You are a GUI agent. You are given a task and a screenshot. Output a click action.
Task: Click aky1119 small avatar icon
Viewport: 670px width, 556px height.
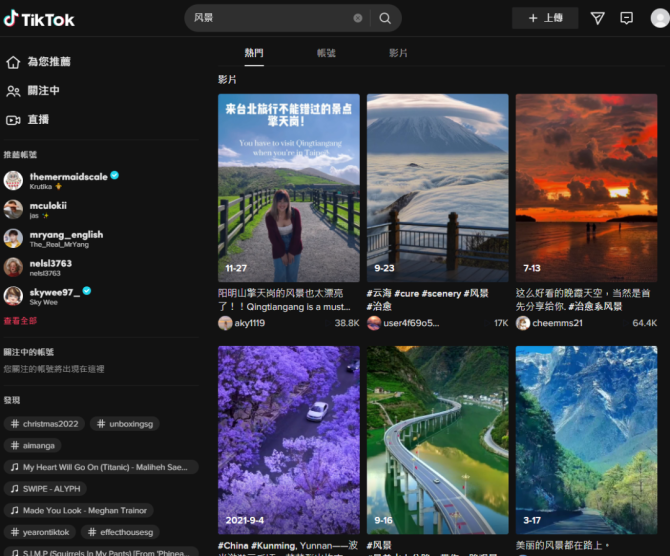(x=225, y=323)
